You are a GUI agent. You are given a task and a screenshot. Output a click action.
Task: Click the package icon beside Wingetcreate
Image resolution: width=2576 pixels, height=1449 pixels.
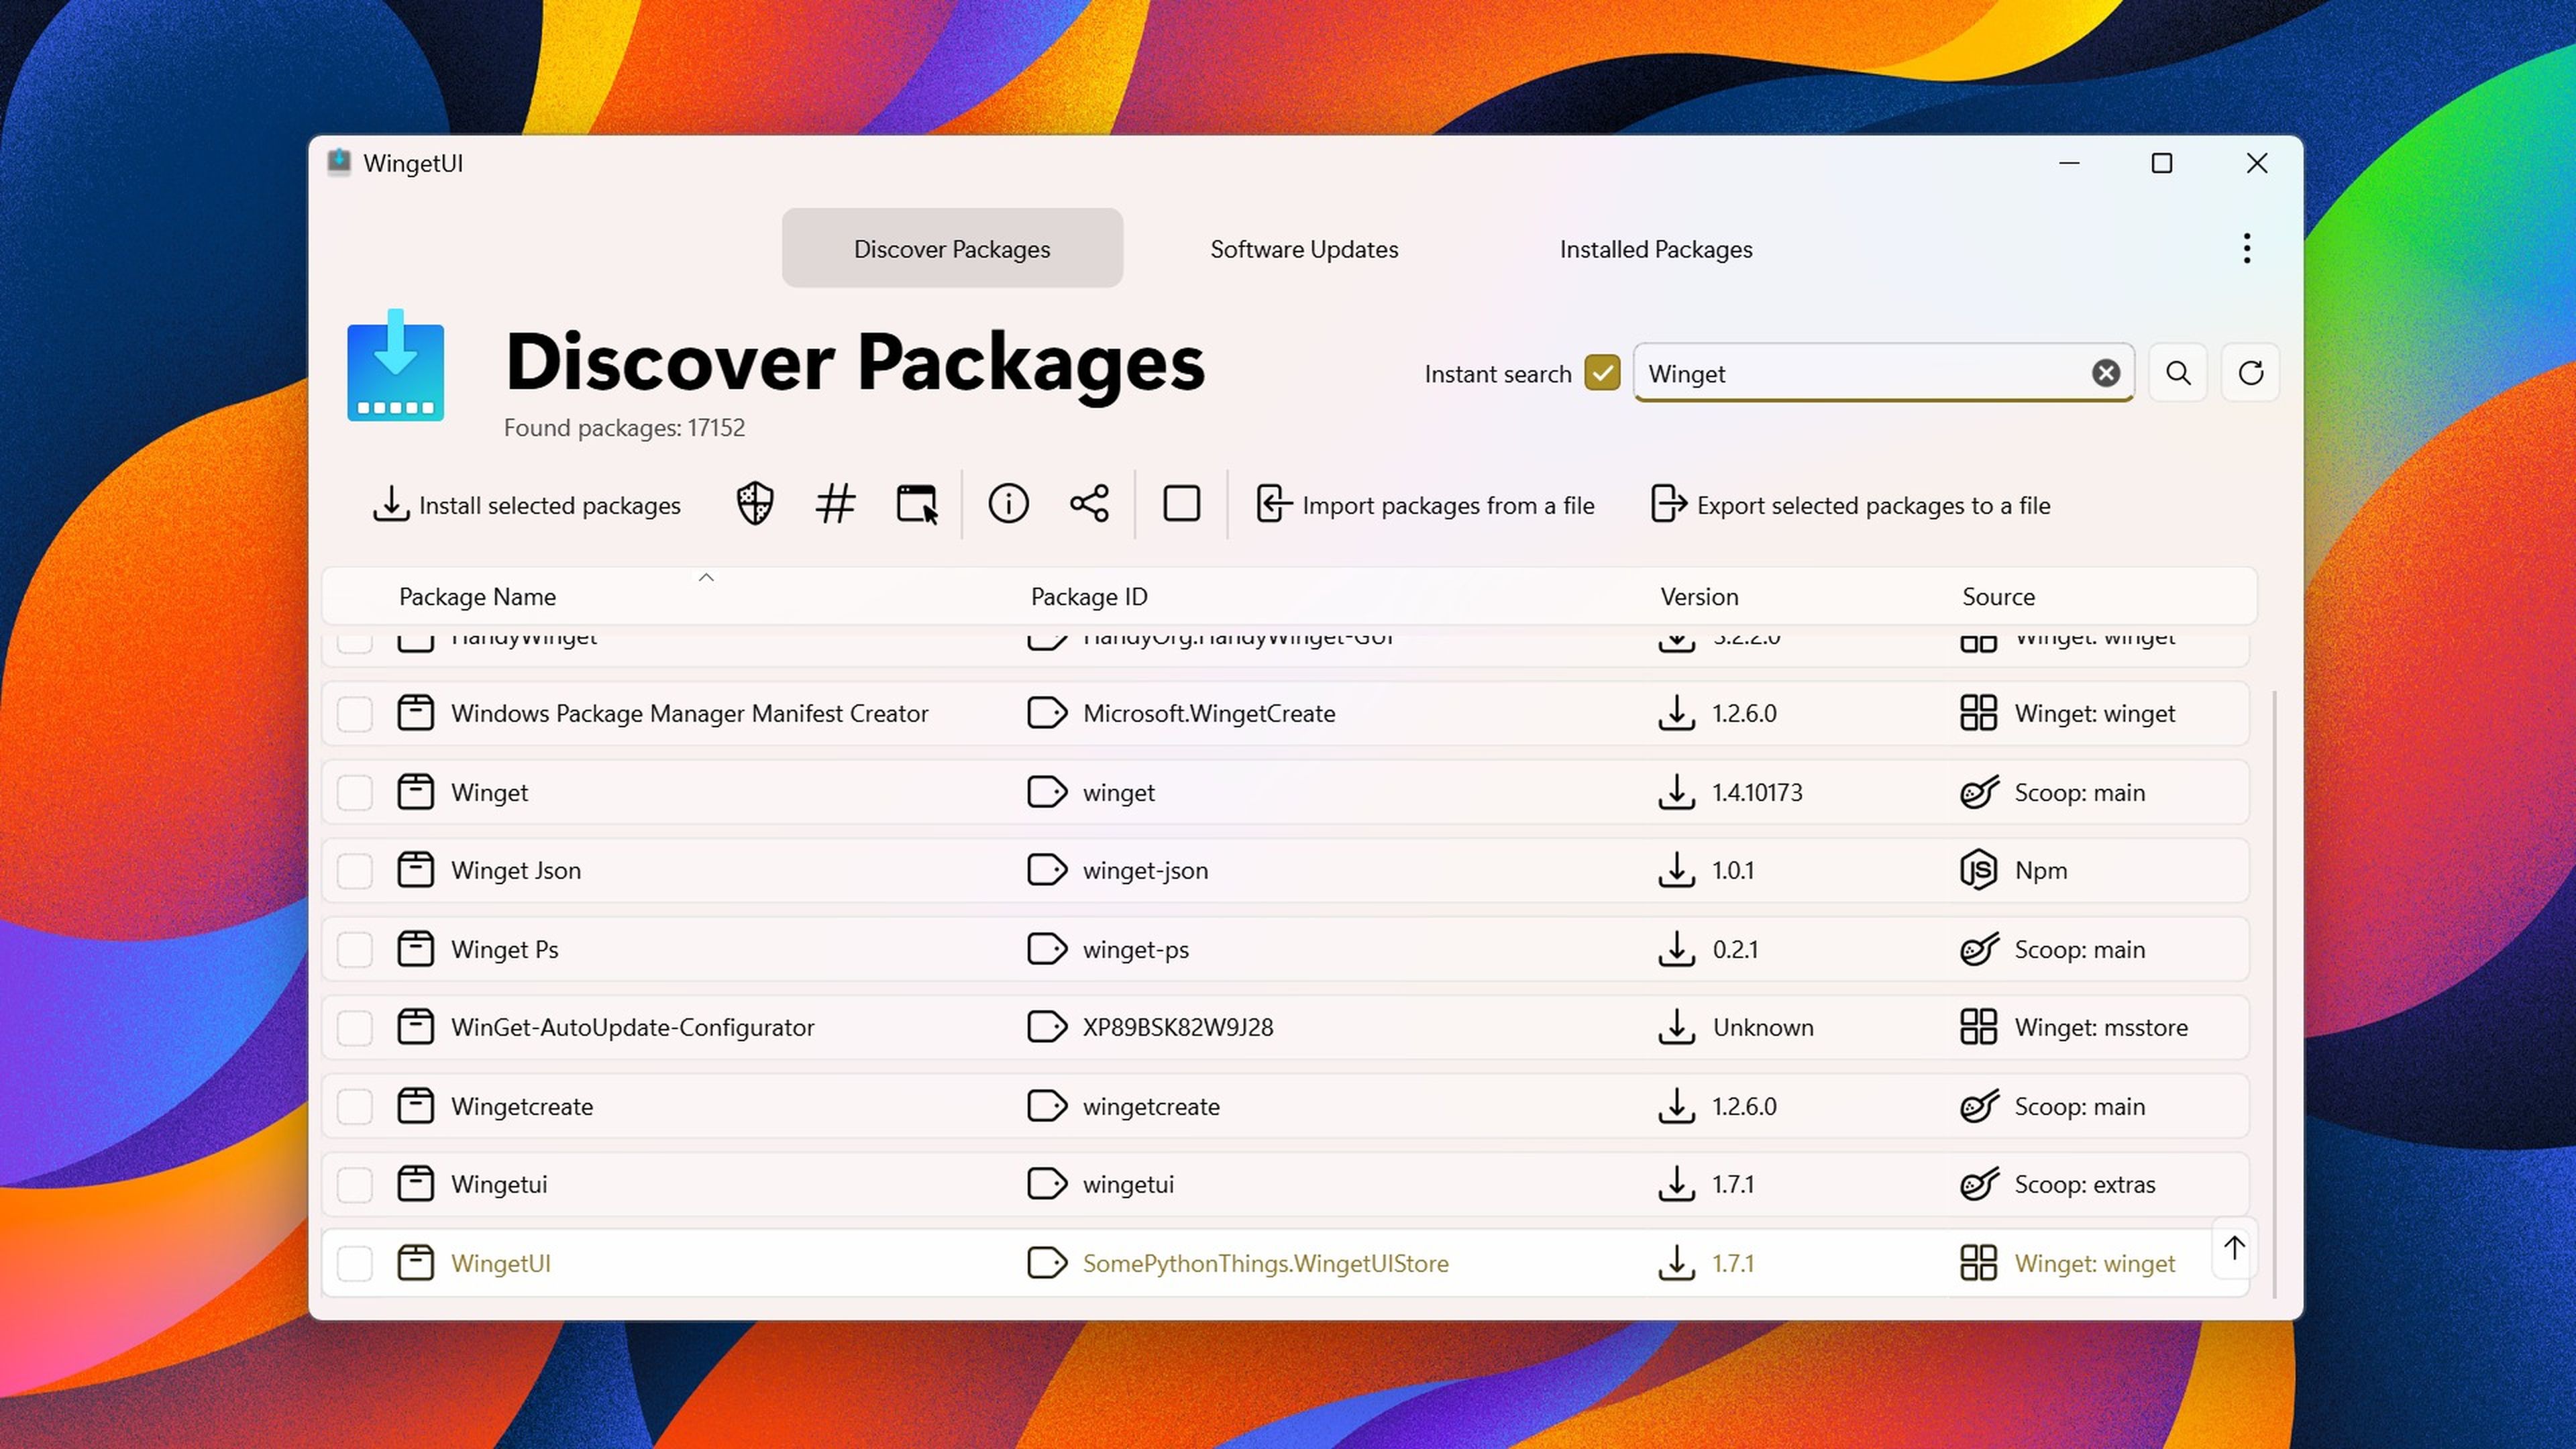coord(415,1106)
